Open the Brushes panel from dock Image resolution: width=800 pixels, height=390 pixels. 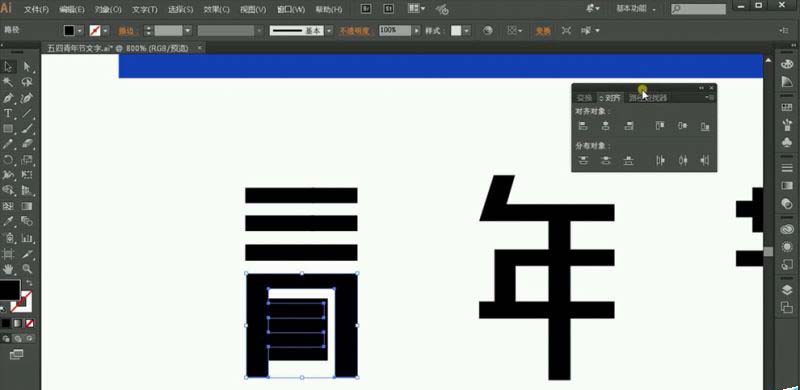[x=787, y=125]
